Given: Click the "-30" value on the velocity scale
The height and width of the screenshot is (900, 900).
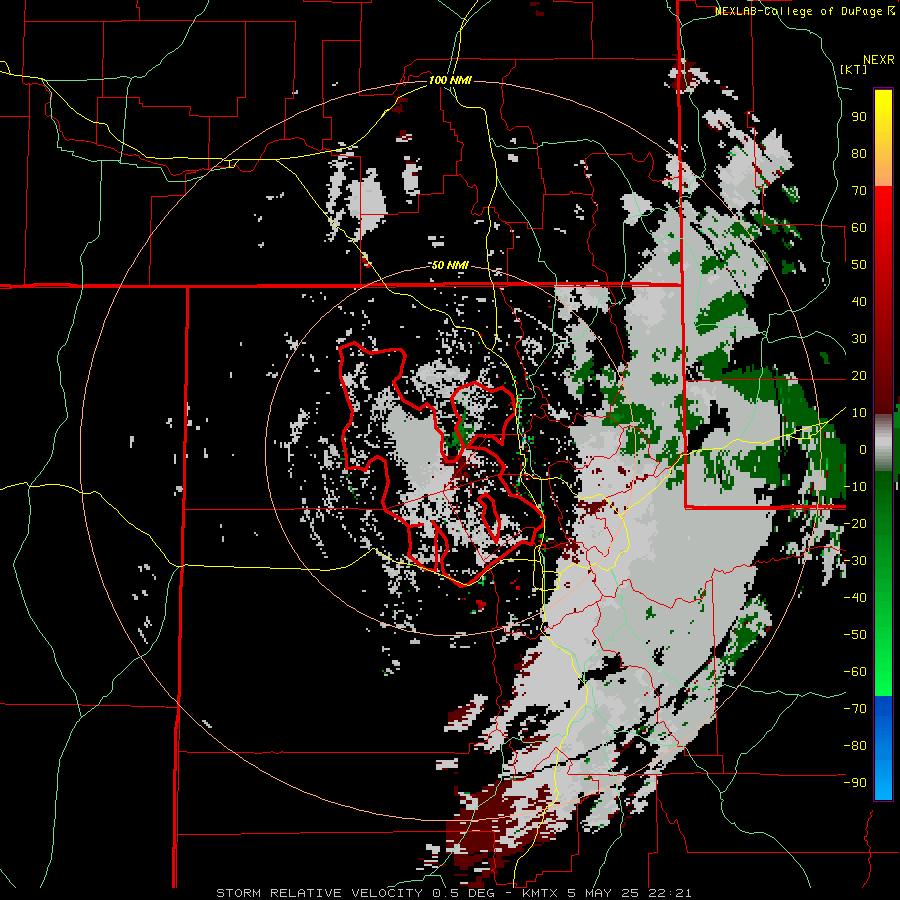Looking at the screenshot, I should (x=855, y=561).
